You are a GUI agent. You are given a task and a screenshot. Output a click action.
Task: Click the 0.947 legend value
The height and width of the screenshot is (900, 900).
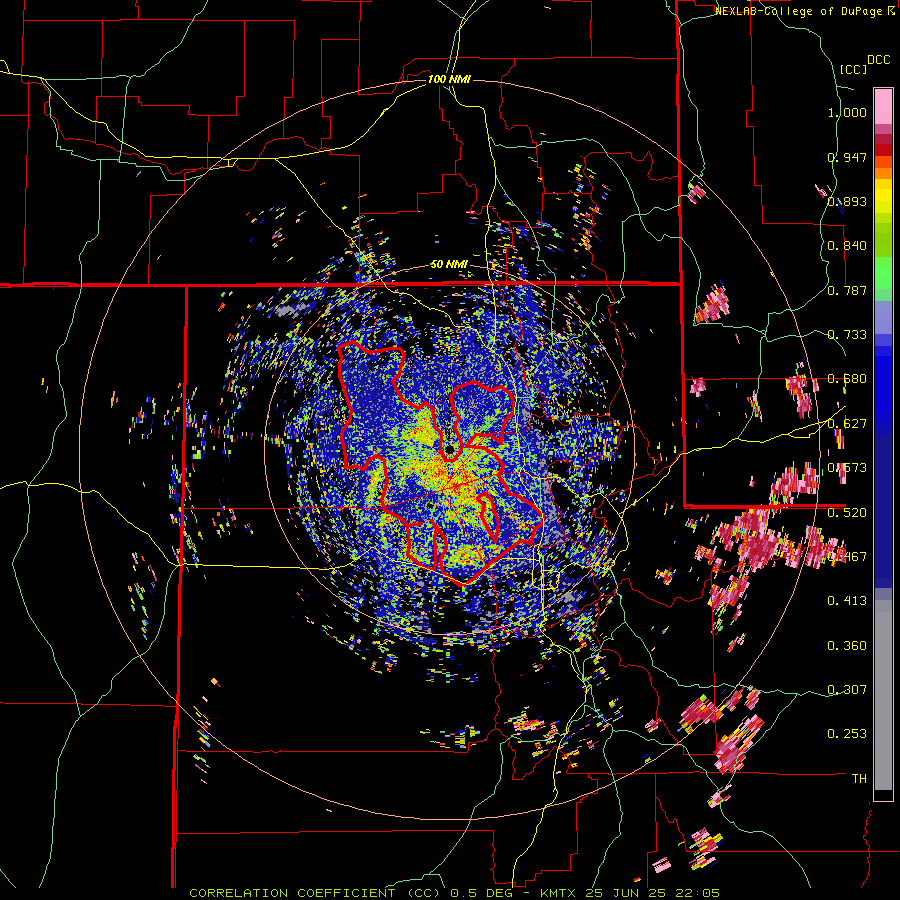[x=847, y=157]
